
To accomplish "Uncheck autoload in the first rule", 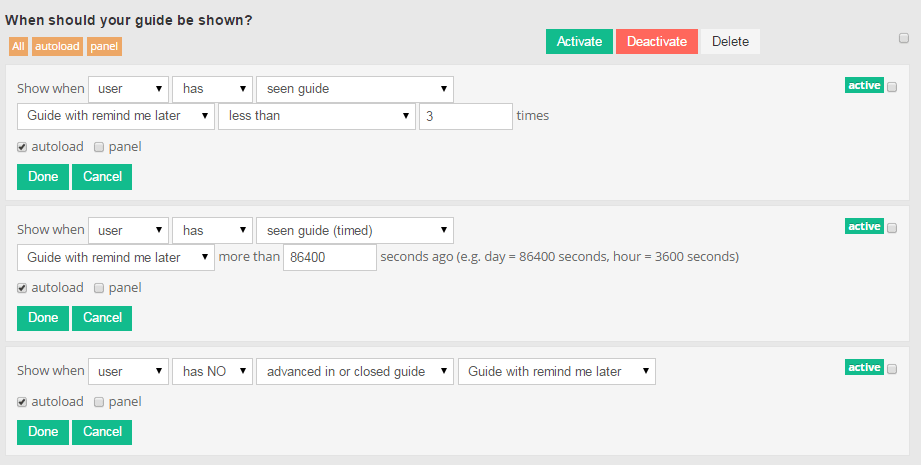I will click(x=23, y=147).
